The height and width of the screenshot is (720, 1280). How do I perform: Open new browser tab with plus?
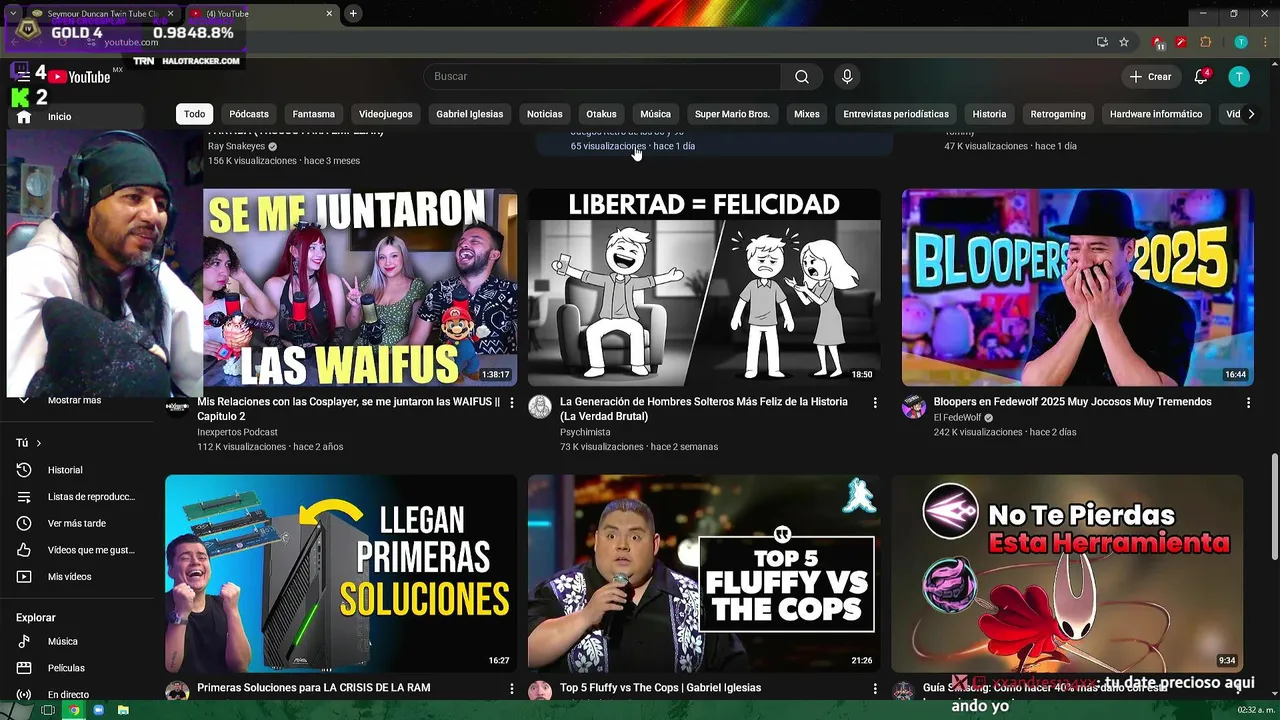click(353, 14)
